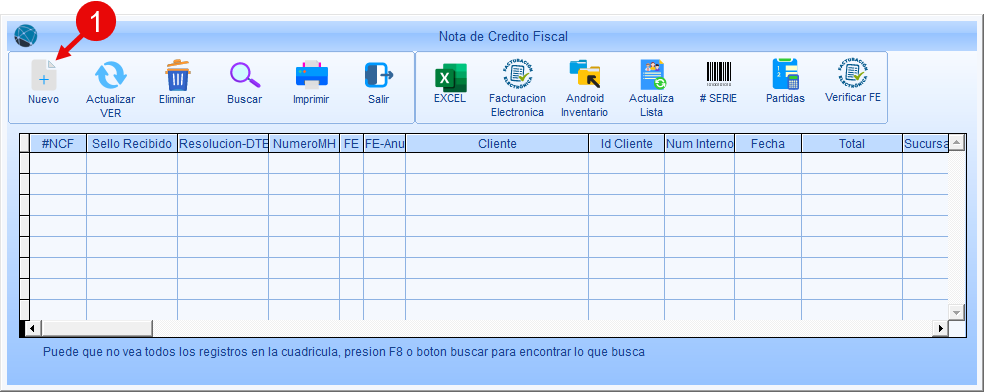Open Facturacion Electronica icon
This screenshot has height=392, width=984.
518,75
